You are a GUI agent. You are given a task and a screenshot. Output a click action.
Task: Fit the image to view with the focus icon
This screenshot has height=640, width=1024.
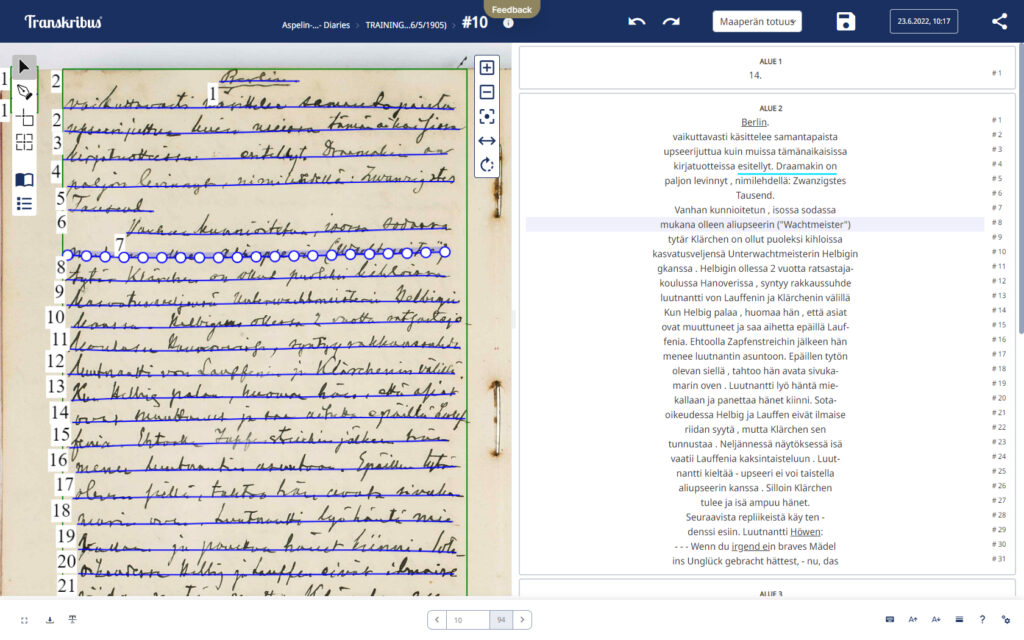pyautogui.click(x=487, y=116)
